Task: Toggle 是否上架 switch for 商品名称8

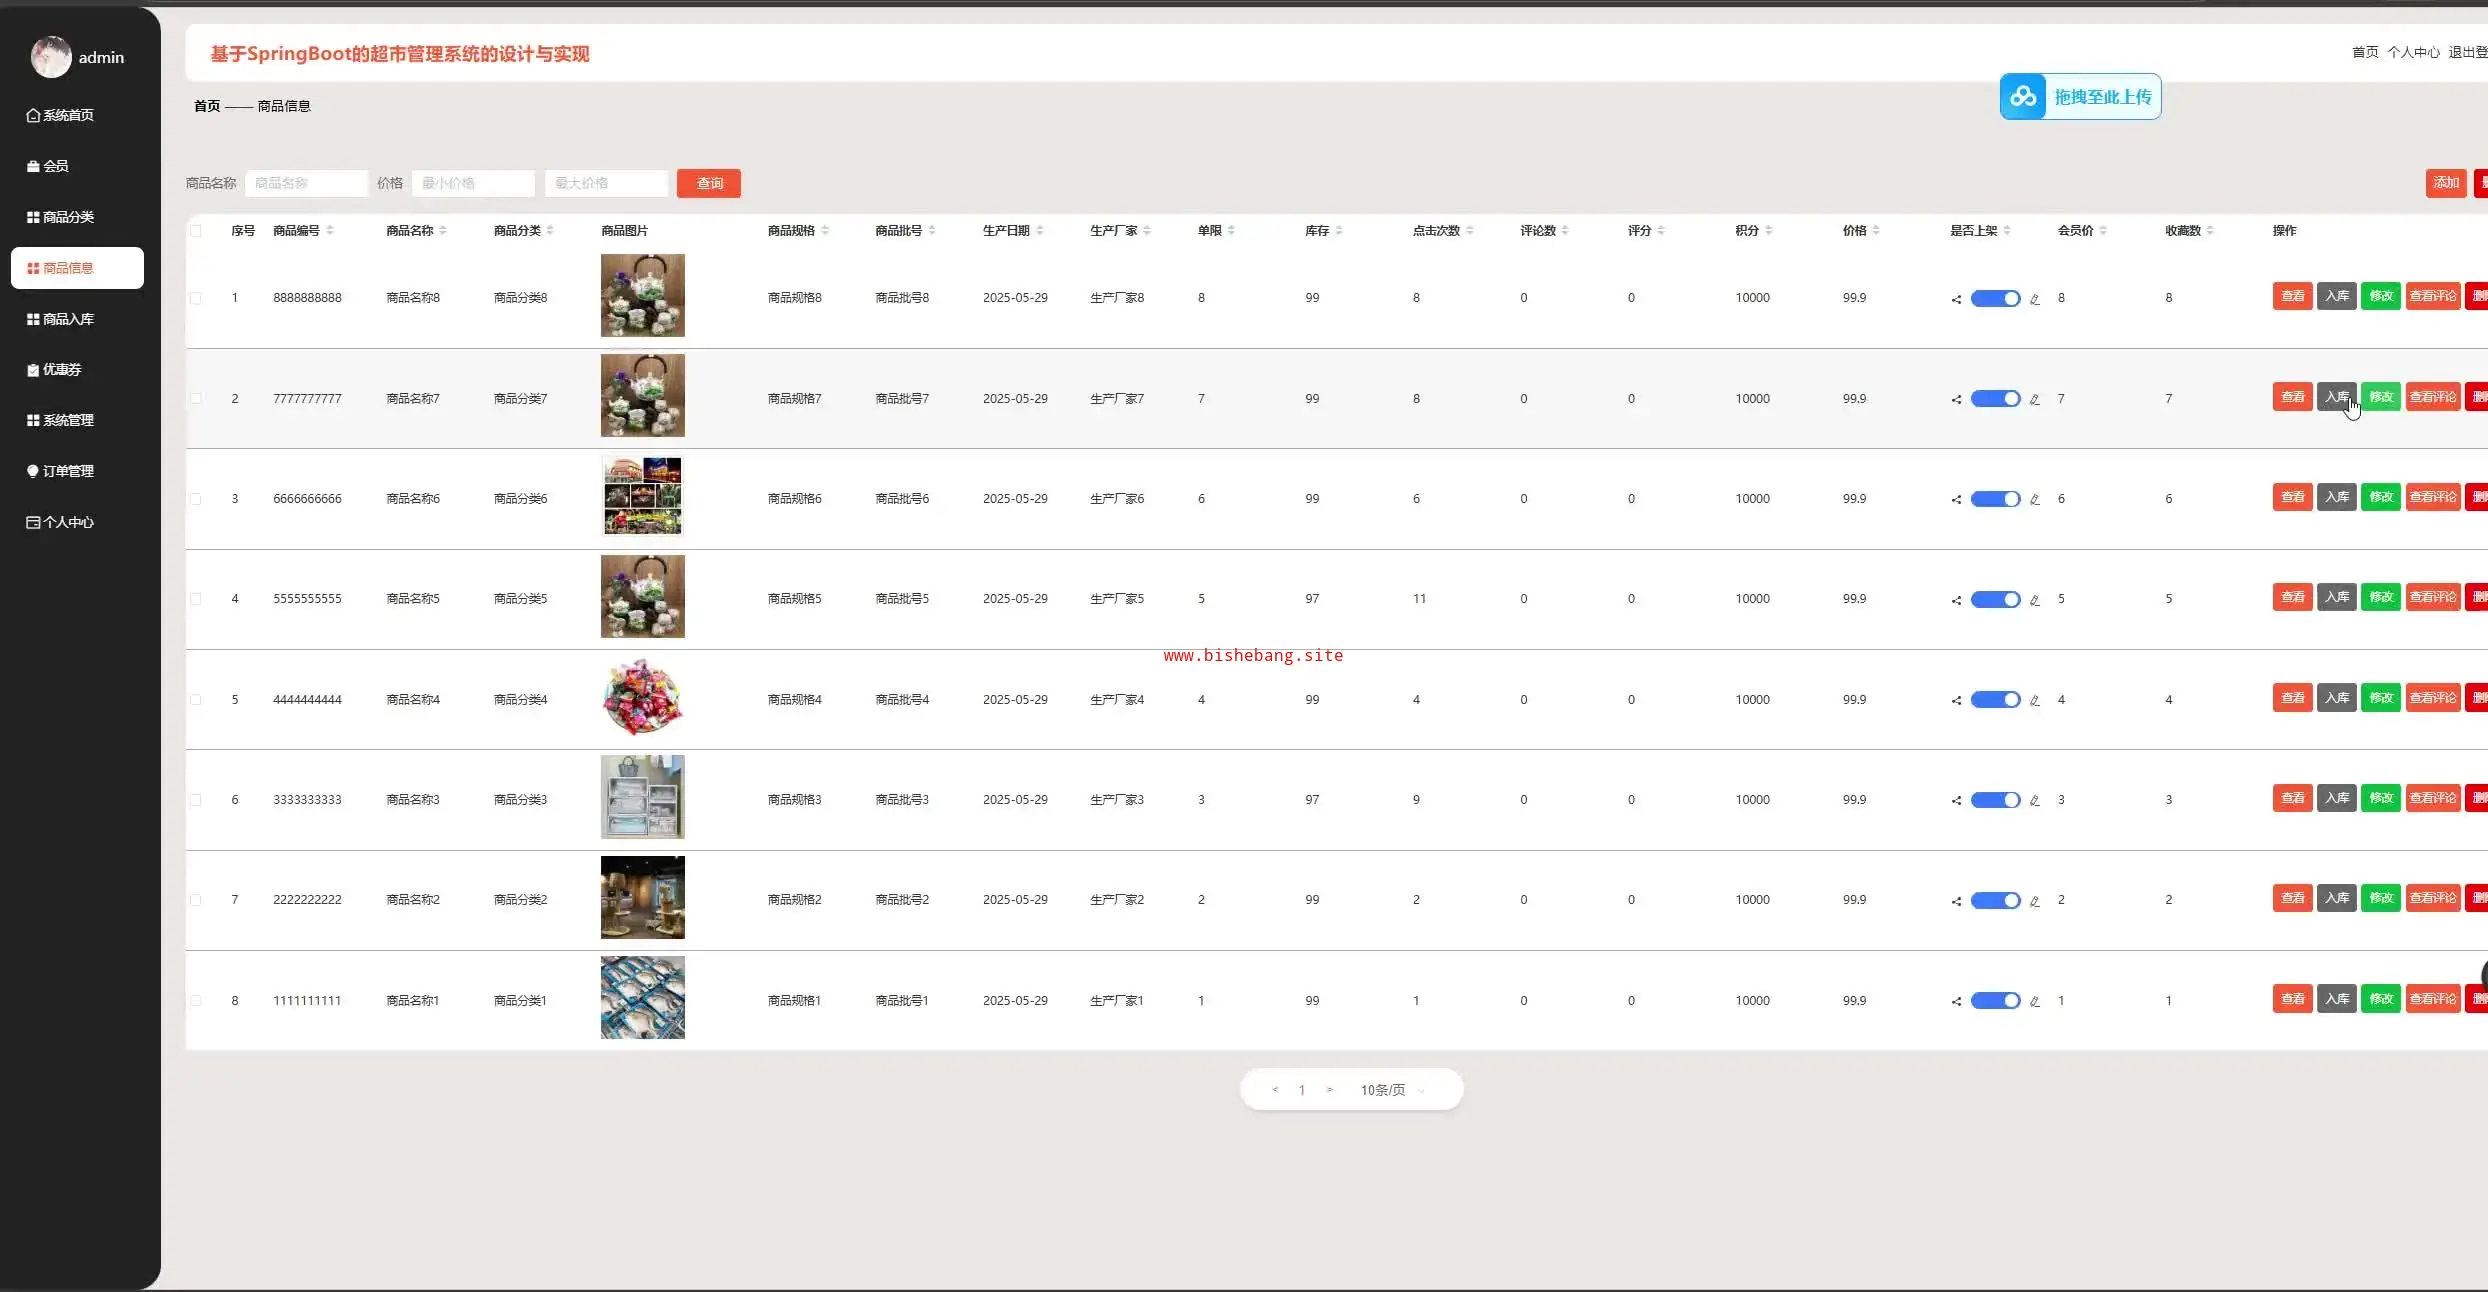Action: [x=1995, y=299]
